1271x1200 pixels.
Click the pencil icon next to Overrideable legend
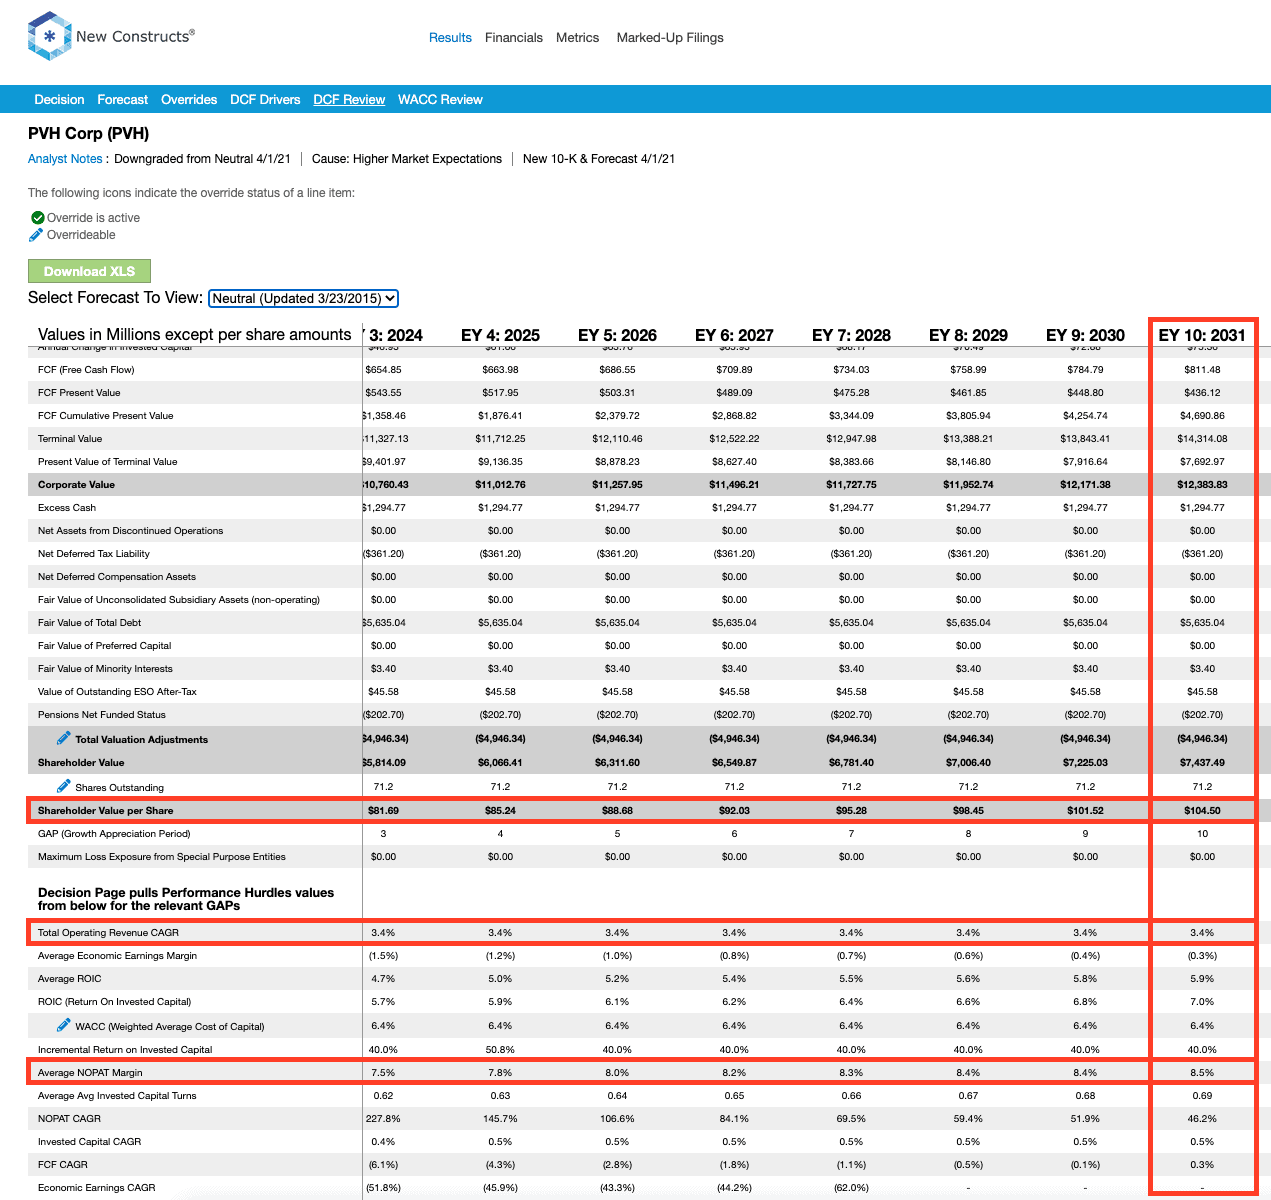point(36,235)
